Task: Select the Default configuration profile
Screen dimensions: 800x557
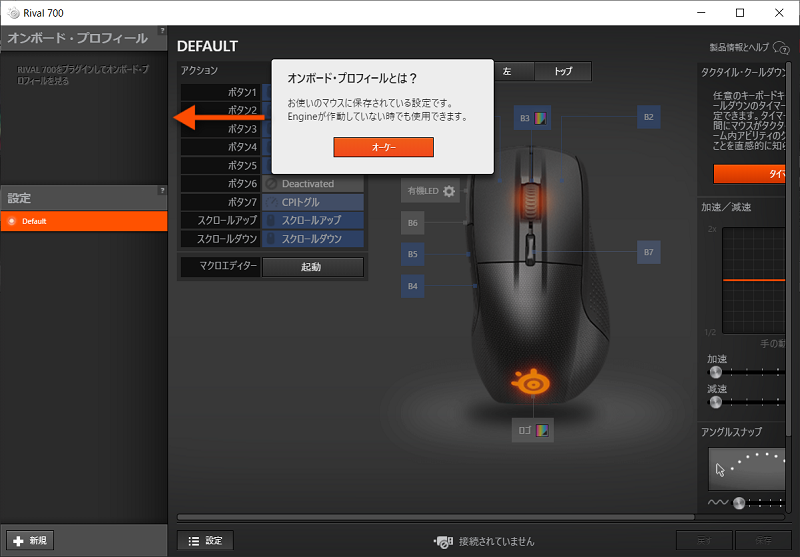Action: (84, 221)
